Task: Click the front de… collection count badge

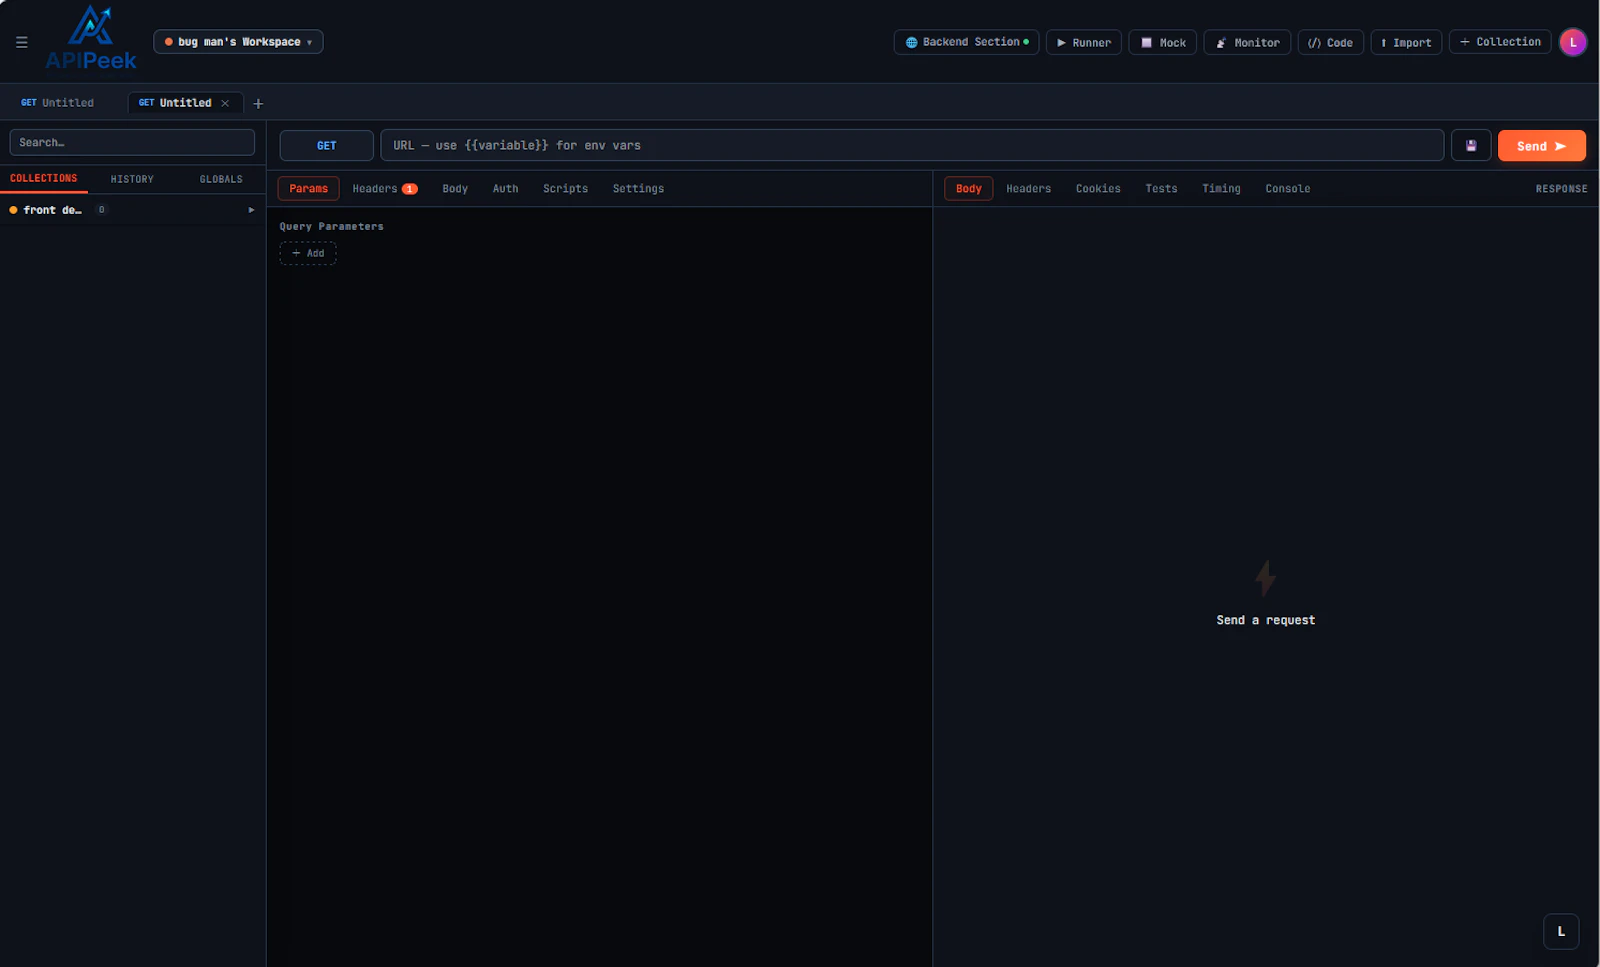Action: (101, 210)
